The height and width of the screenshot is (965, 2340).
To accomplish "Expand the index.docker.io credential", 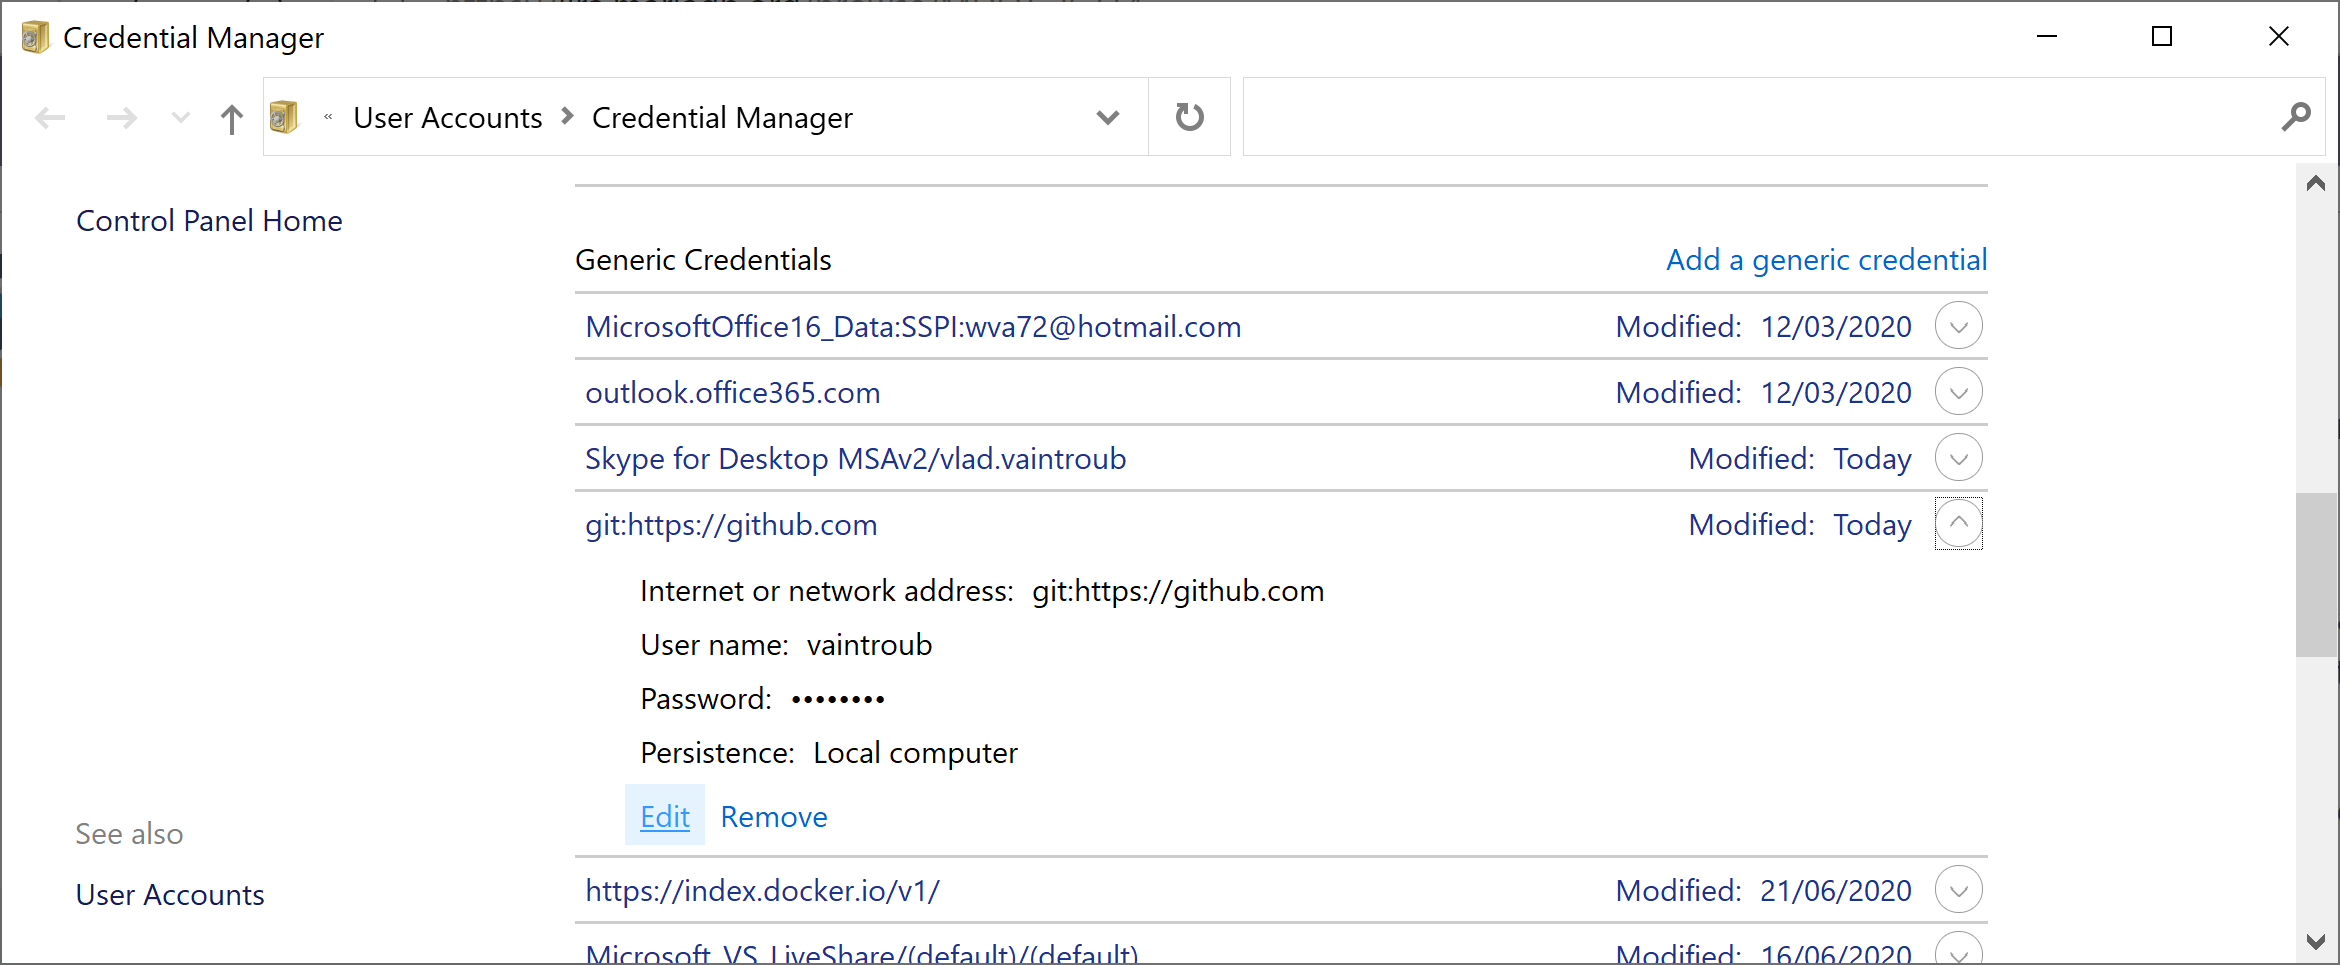I will coord(1958,890).
